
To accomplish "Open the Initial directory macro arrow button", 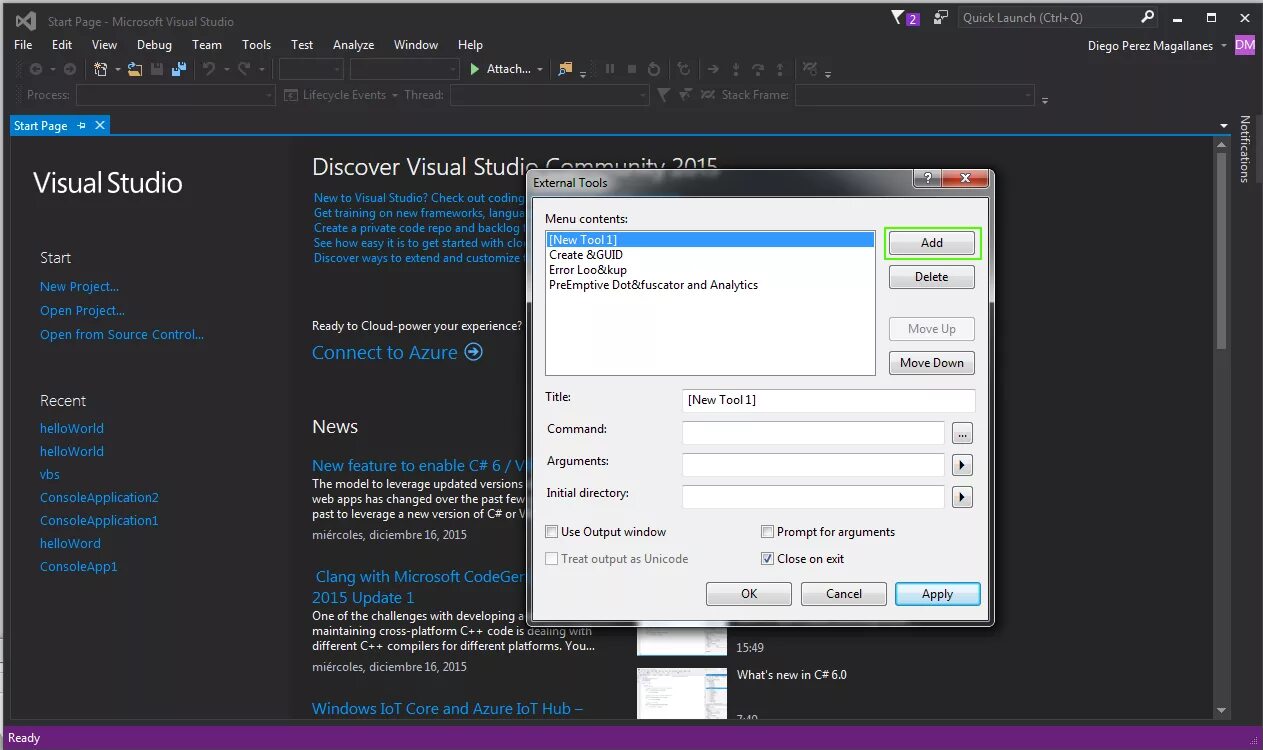I will tap(962, 497).
